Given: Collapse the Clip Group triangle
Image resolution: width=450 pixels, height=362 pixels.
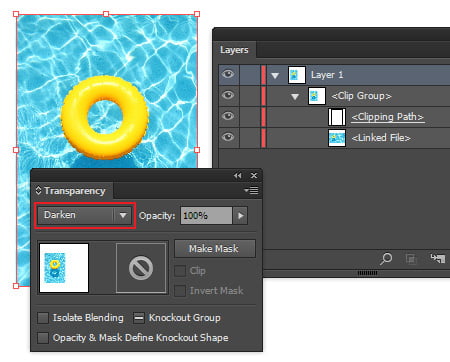Looking at the screenshot, I should 295,97.
